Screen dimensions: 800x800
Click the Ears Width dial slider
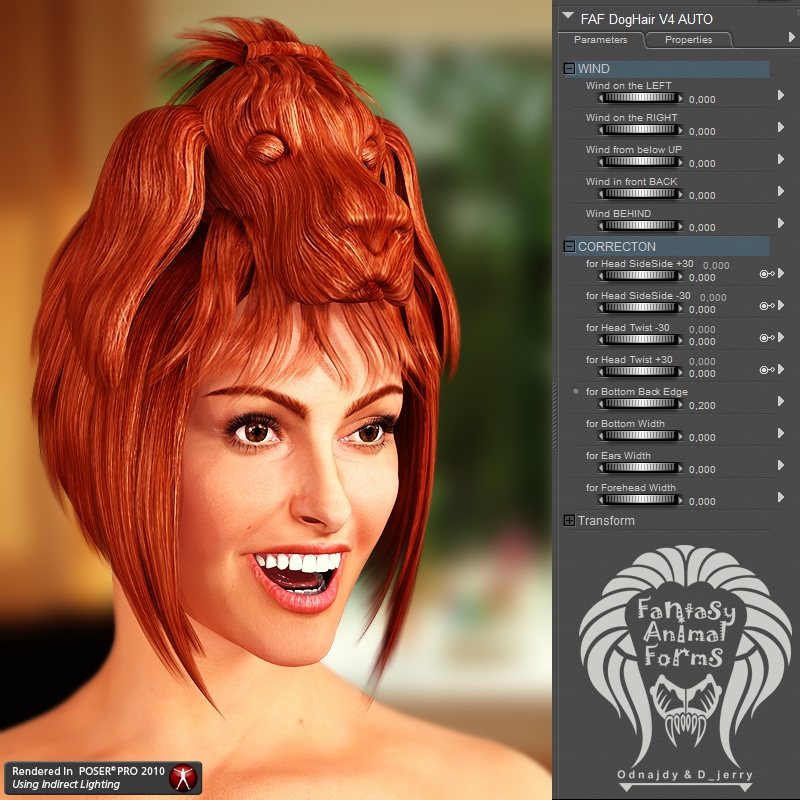(640, 468)
